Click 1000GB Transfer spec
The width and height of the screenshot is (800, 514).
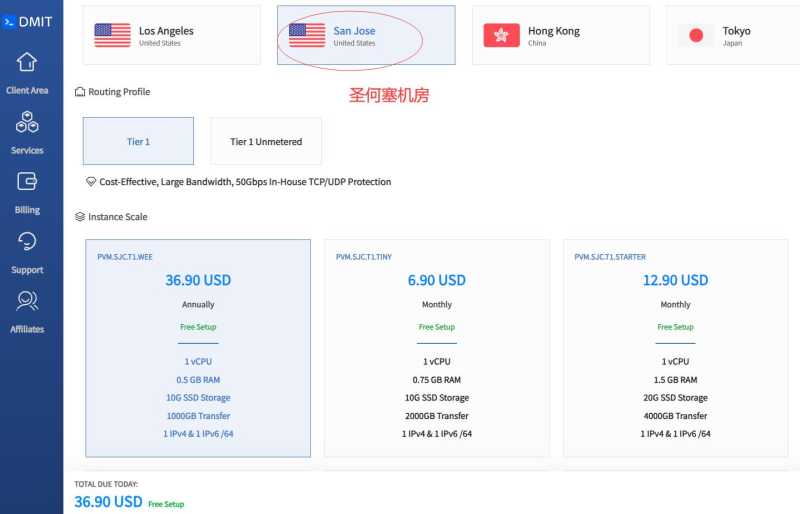click(198, 416)
